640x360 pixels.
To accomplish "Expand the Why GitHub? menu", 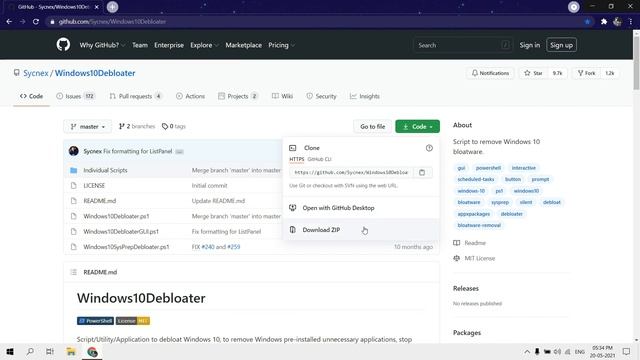I will click(x=102, y=45).
